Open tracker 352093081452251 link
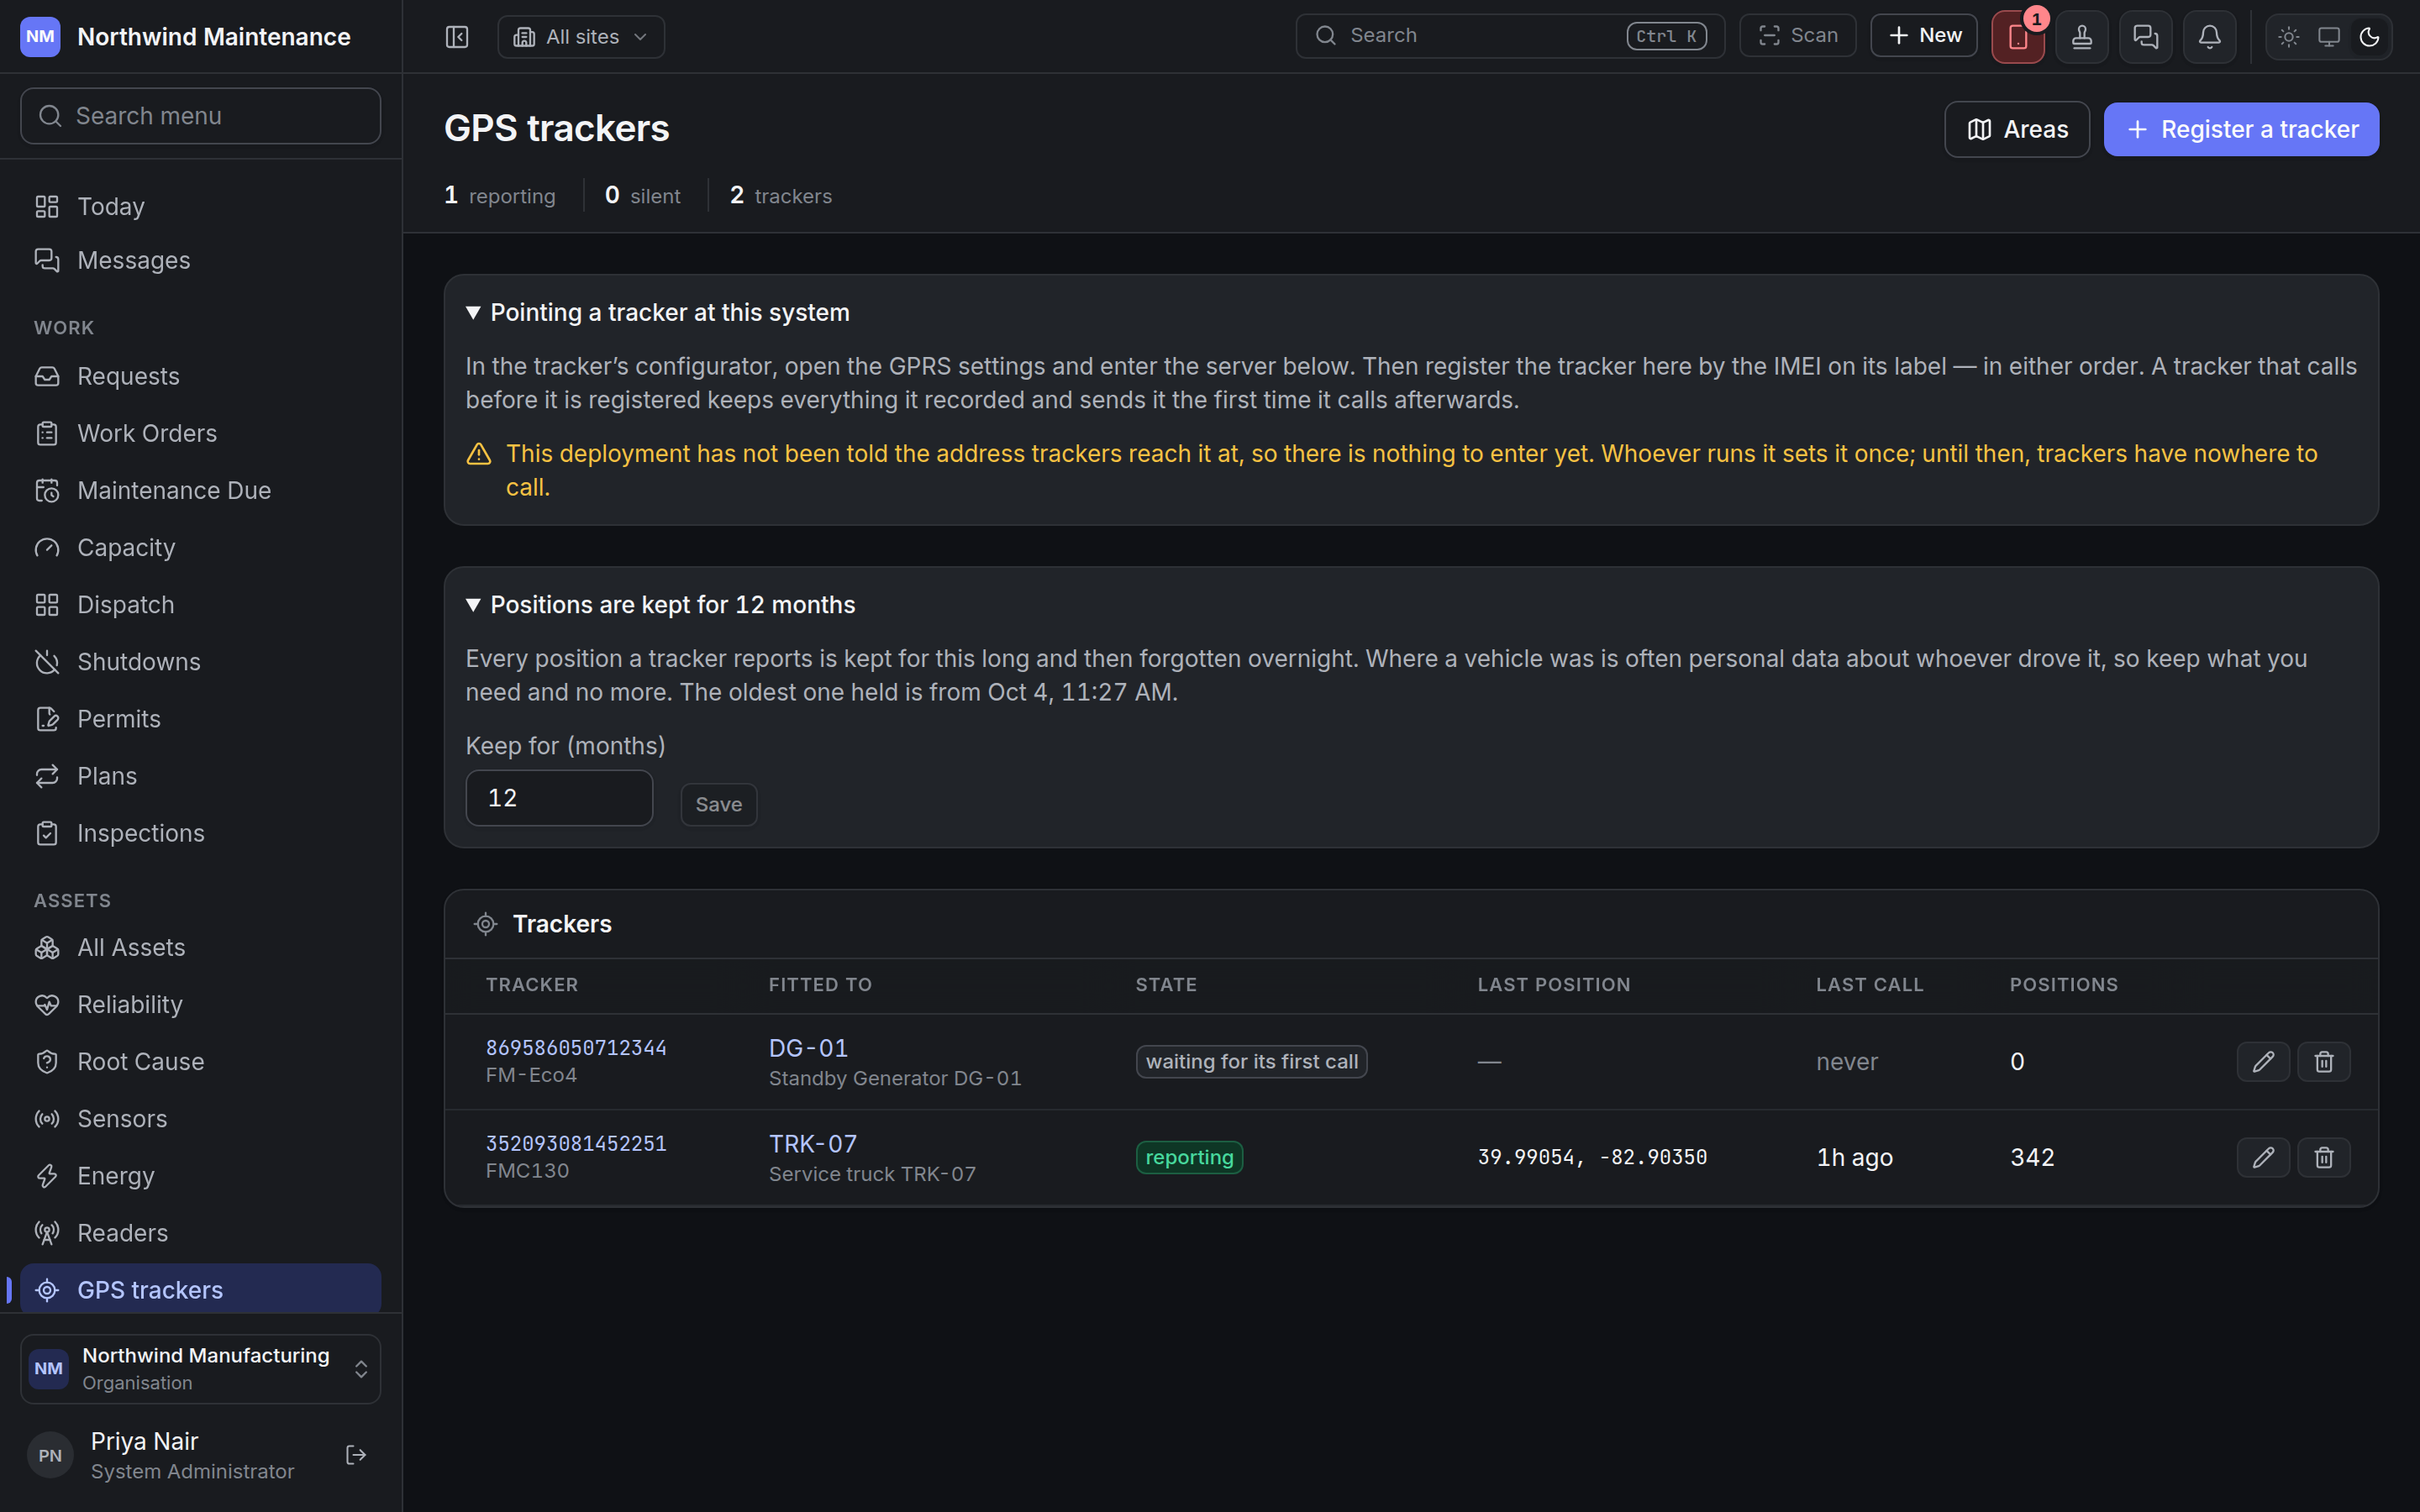 click(576, 1143)
